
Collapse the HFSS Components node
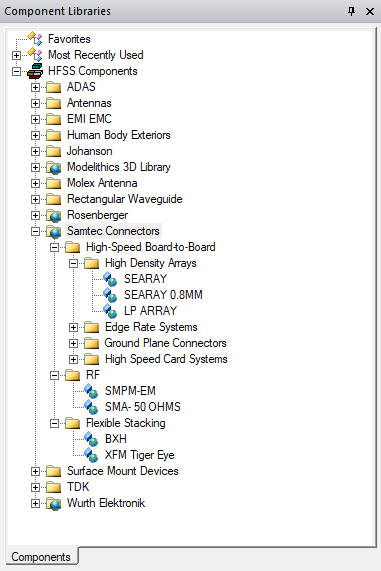tap(16, 71)
